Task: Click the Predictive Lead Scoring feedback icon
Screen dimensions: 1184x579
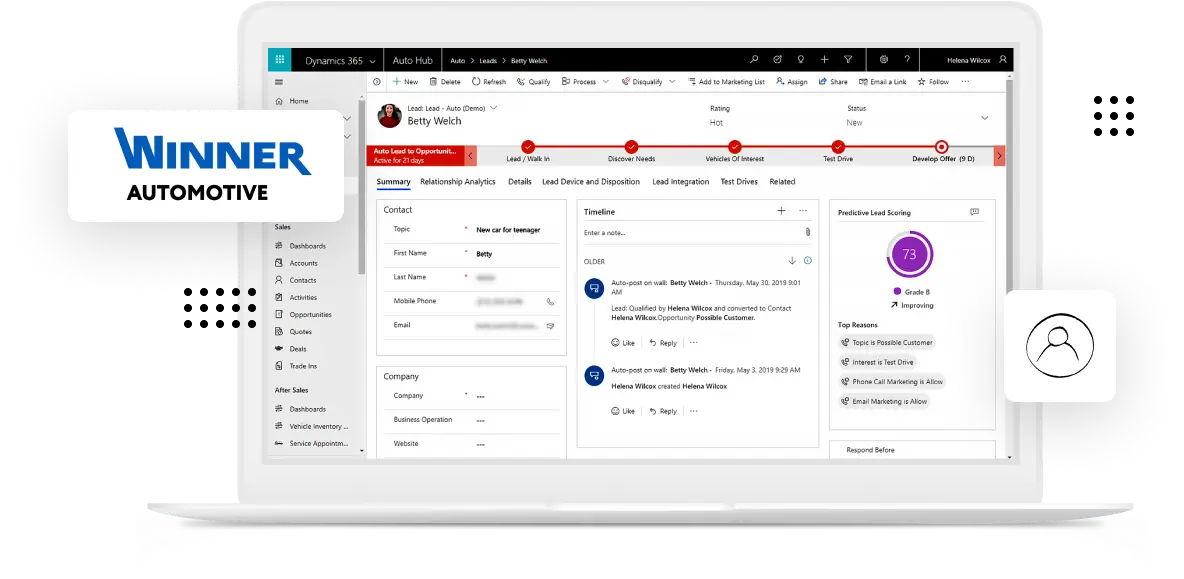Action: tap(974, 213)
